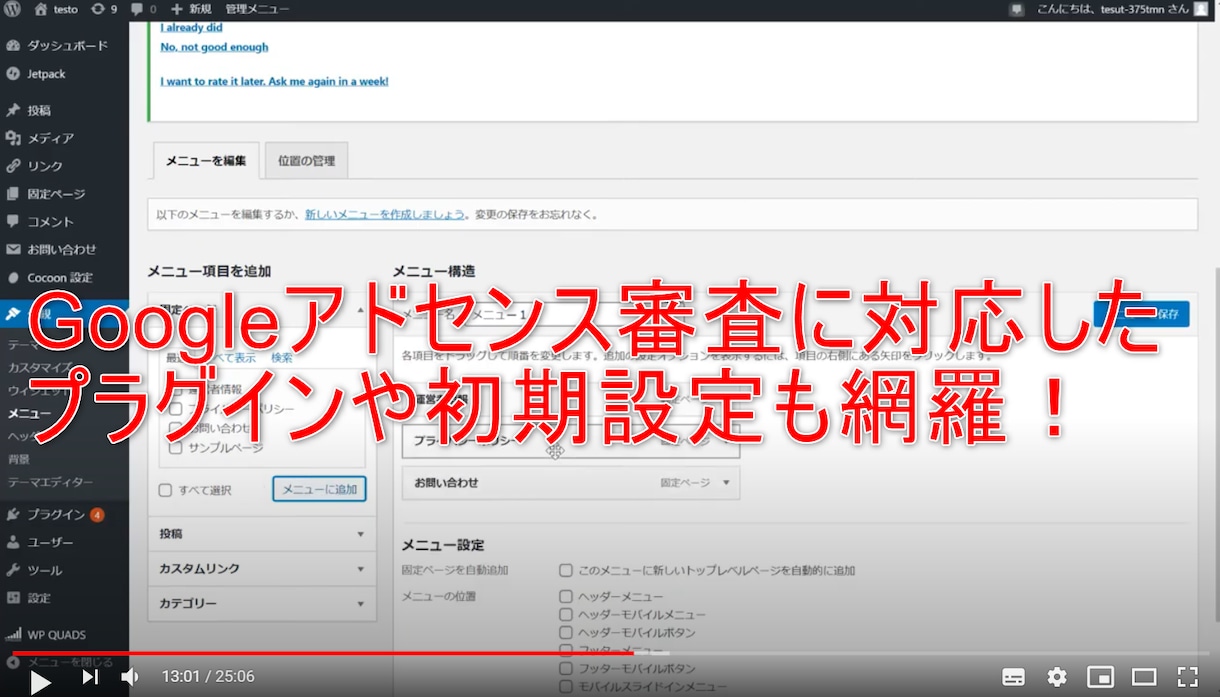Open the video player settings gear

click(1057, 677)
